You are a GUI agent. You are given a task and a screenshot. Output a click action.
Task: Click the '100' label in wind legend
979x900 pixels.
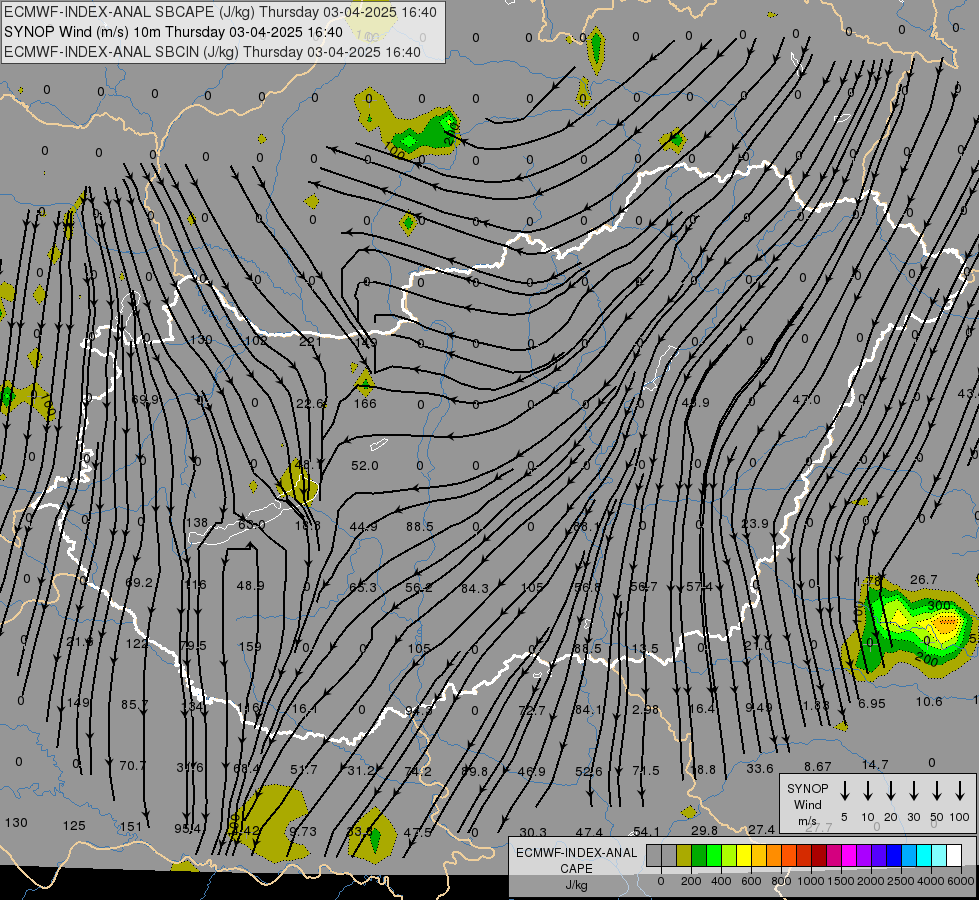pos(960,817)
